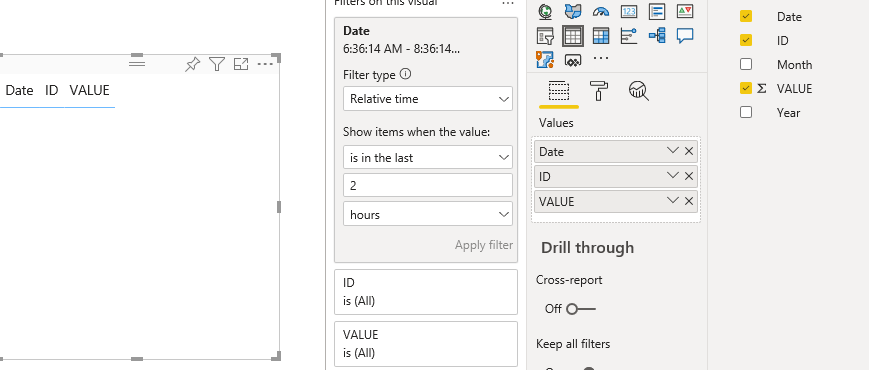Select the Power Apps visualization
This screenshot has width=869, height=370.
(573, 59)
